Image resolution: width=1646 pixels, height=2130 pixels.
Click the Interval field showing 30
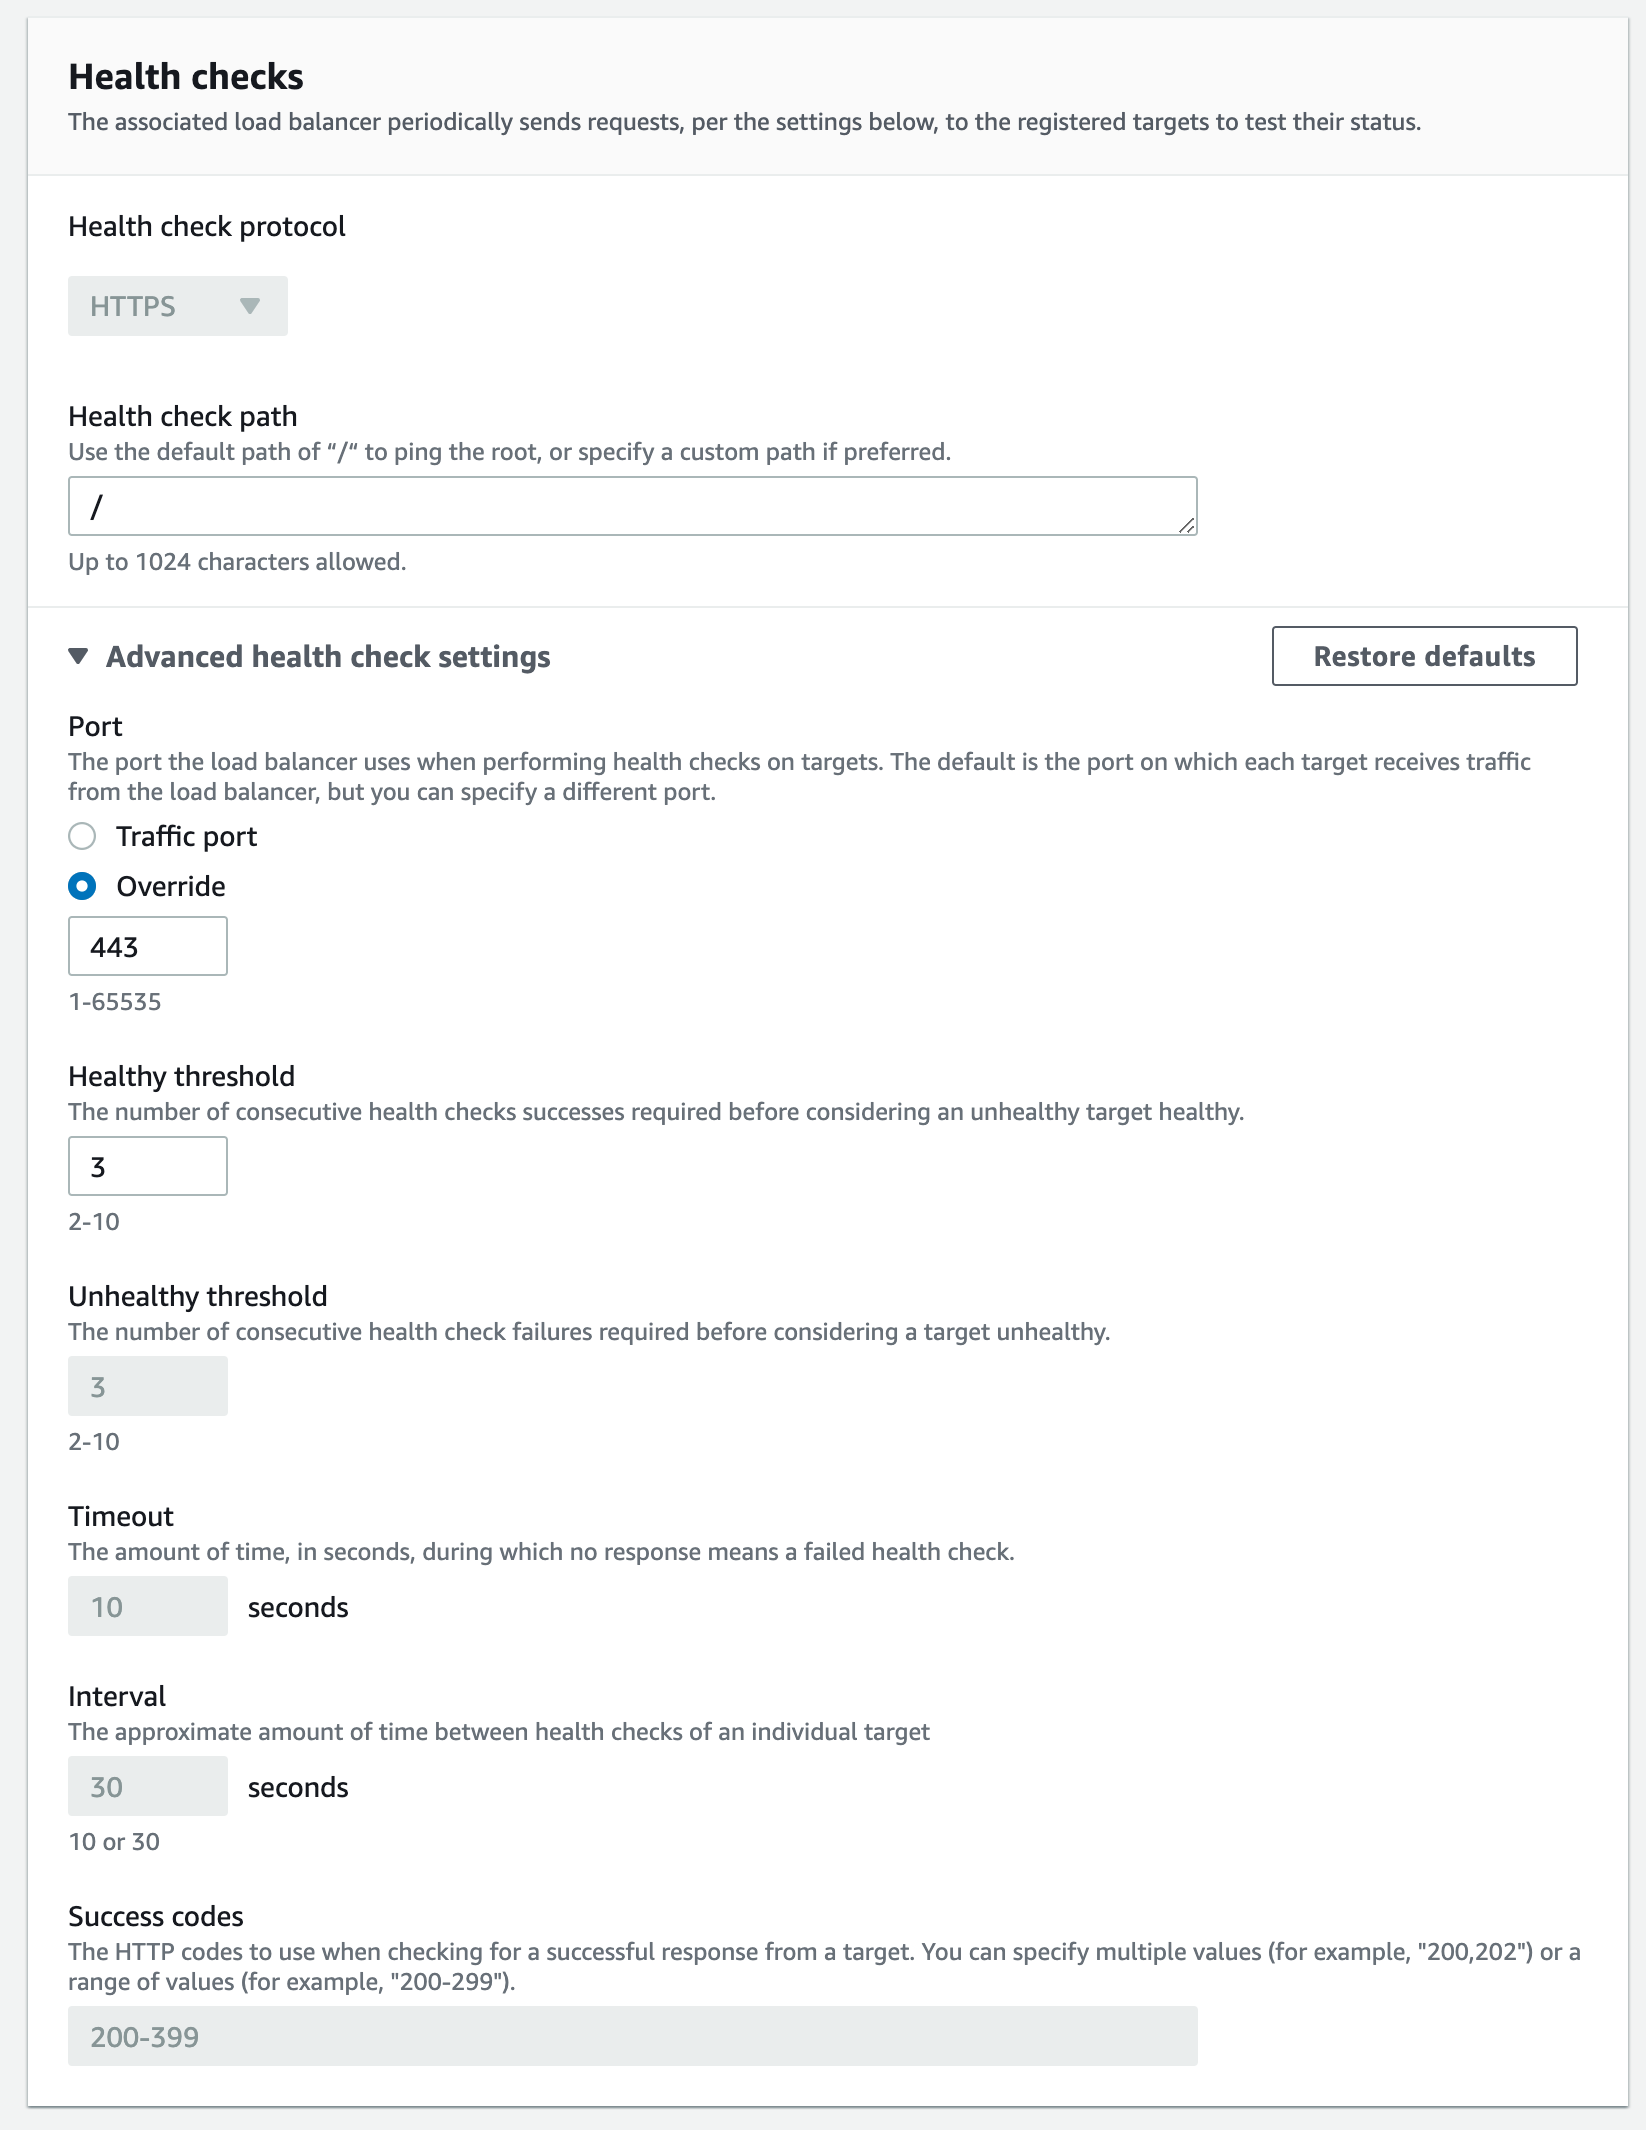[x=147, y=1786]
